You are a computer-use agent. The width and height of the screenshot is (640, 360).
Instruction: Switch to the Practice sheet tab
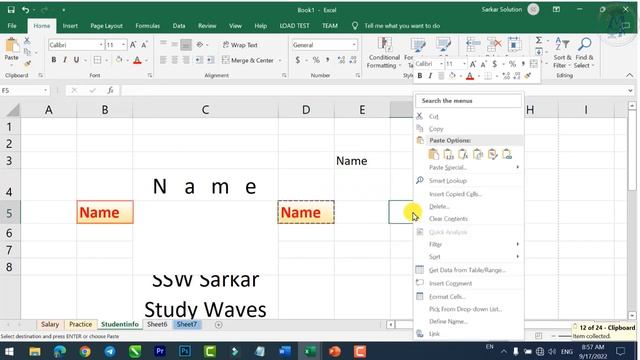click(x=80, y=324)
